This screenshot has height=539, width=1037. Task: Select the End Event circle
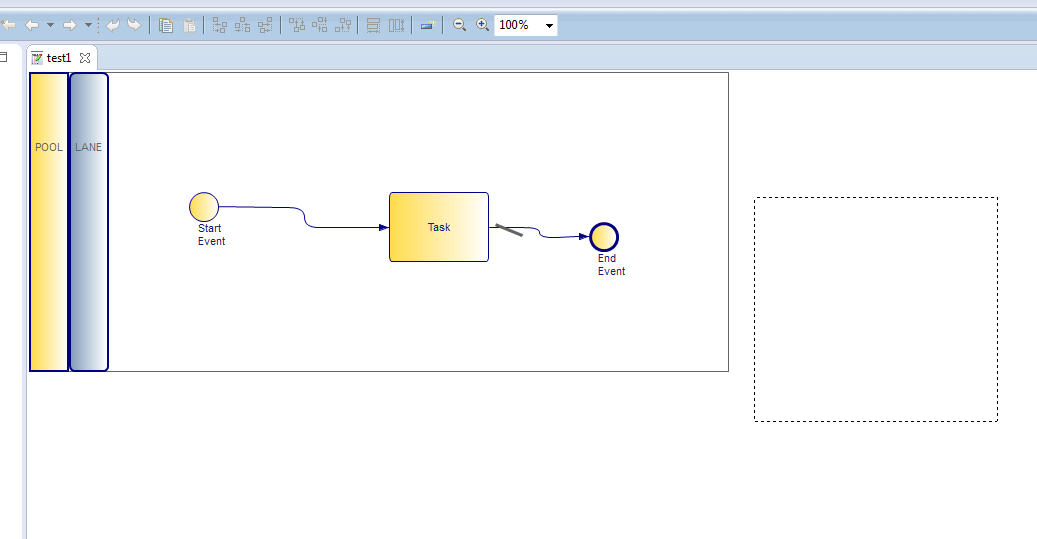[604, 237]
